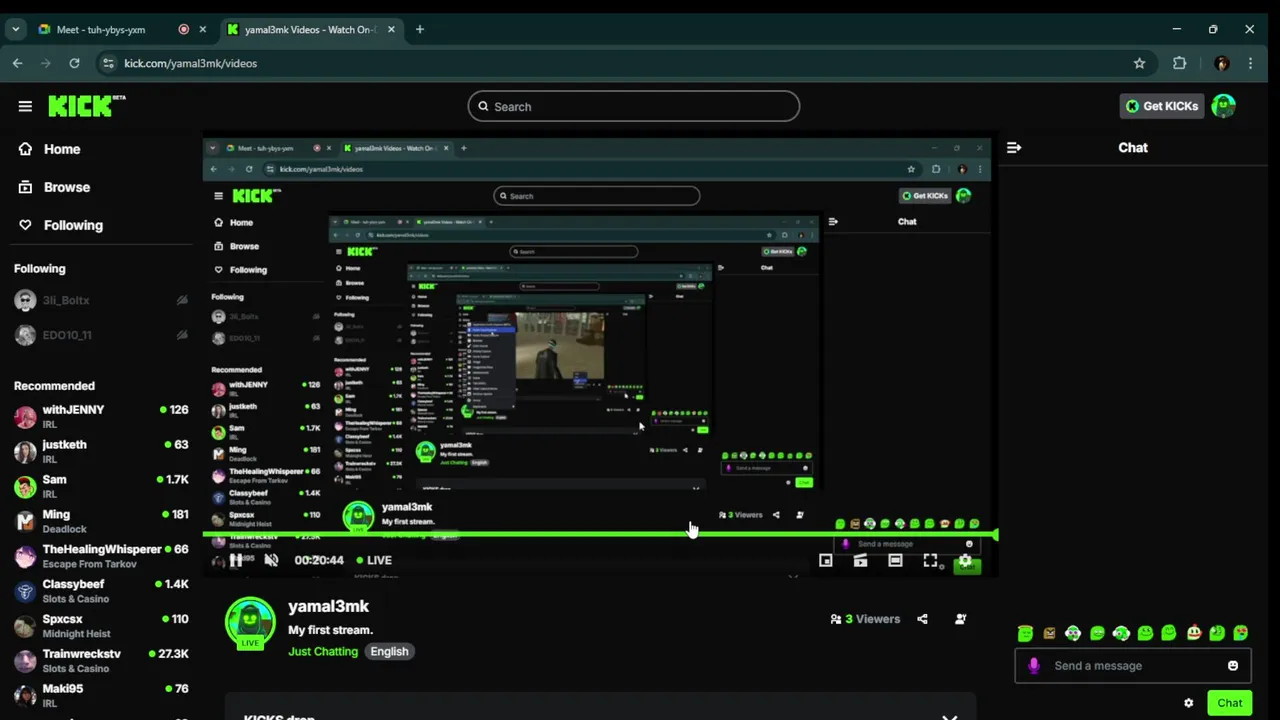This screenshot has width=1280, height=720.
Task: Jump to LIVE indicator in player
Action: click(x=374, y=560)
